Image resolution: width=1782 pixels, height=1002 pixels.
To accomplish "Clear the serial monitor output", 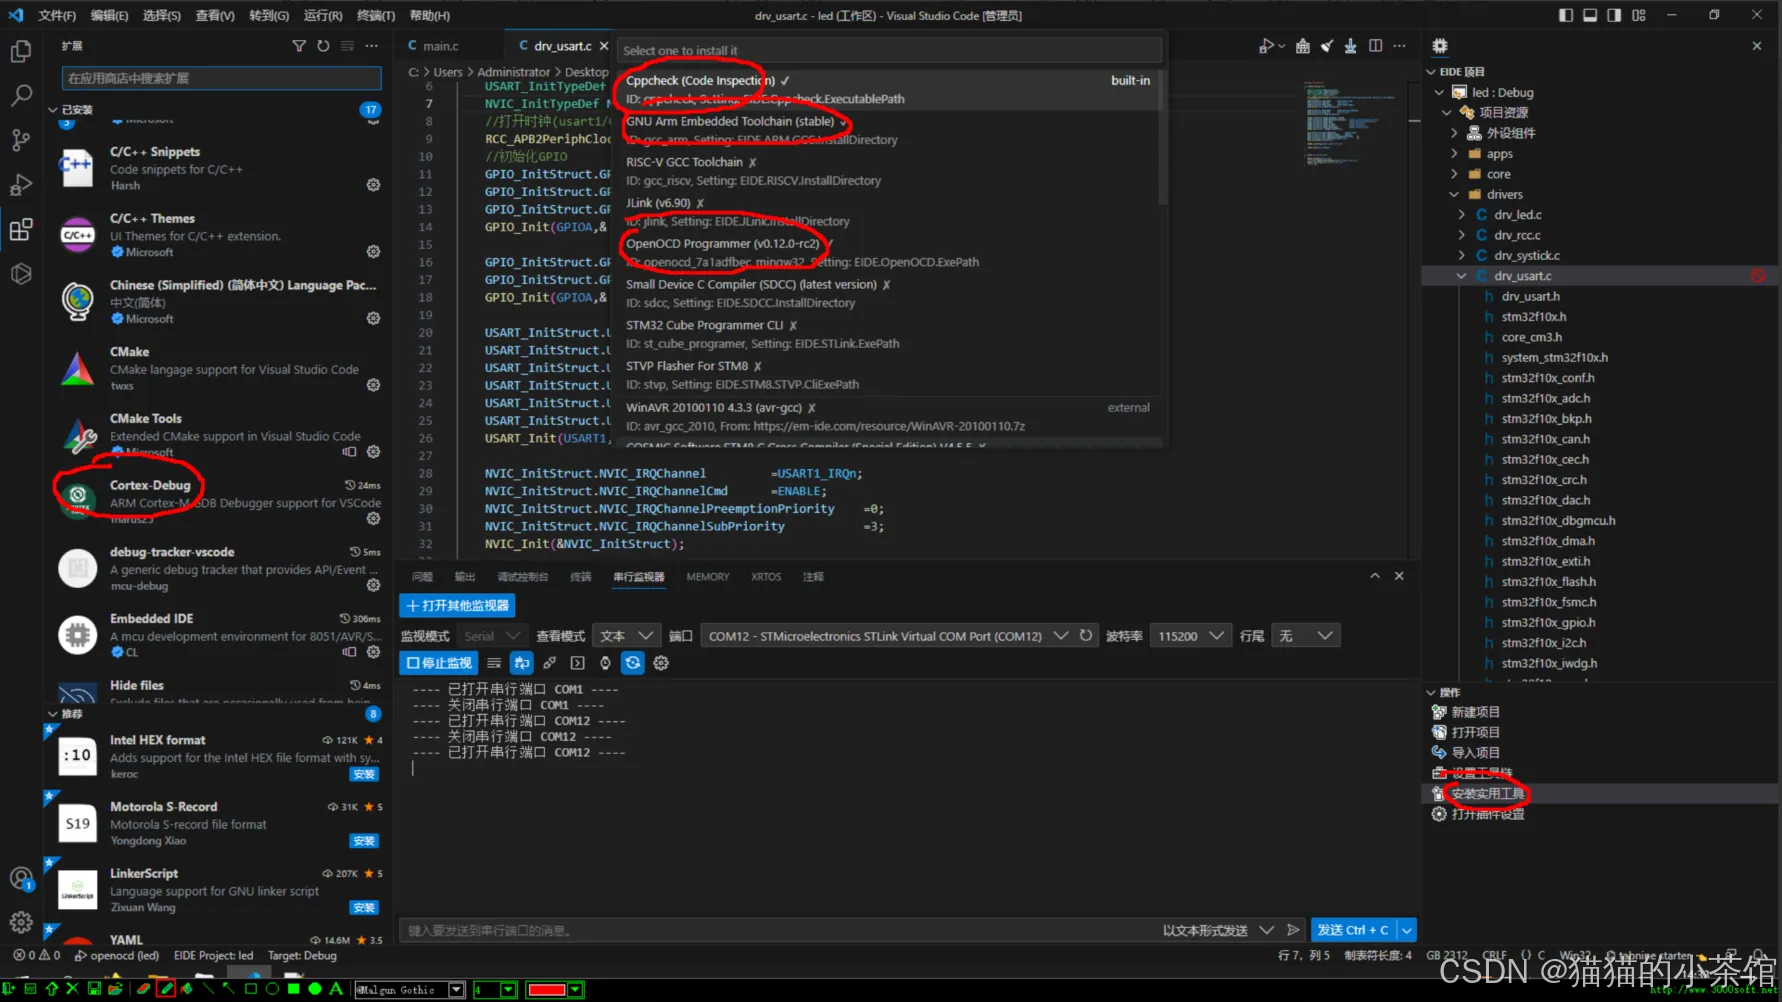I will pos(494,663).
